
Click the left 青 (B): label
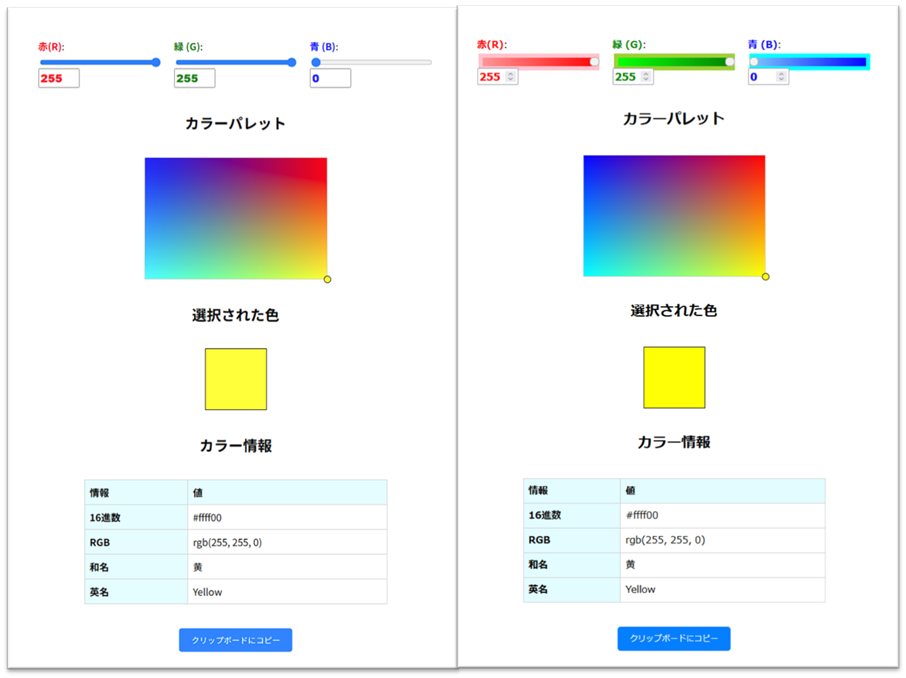pyautogui.click(x=324, y=47)
